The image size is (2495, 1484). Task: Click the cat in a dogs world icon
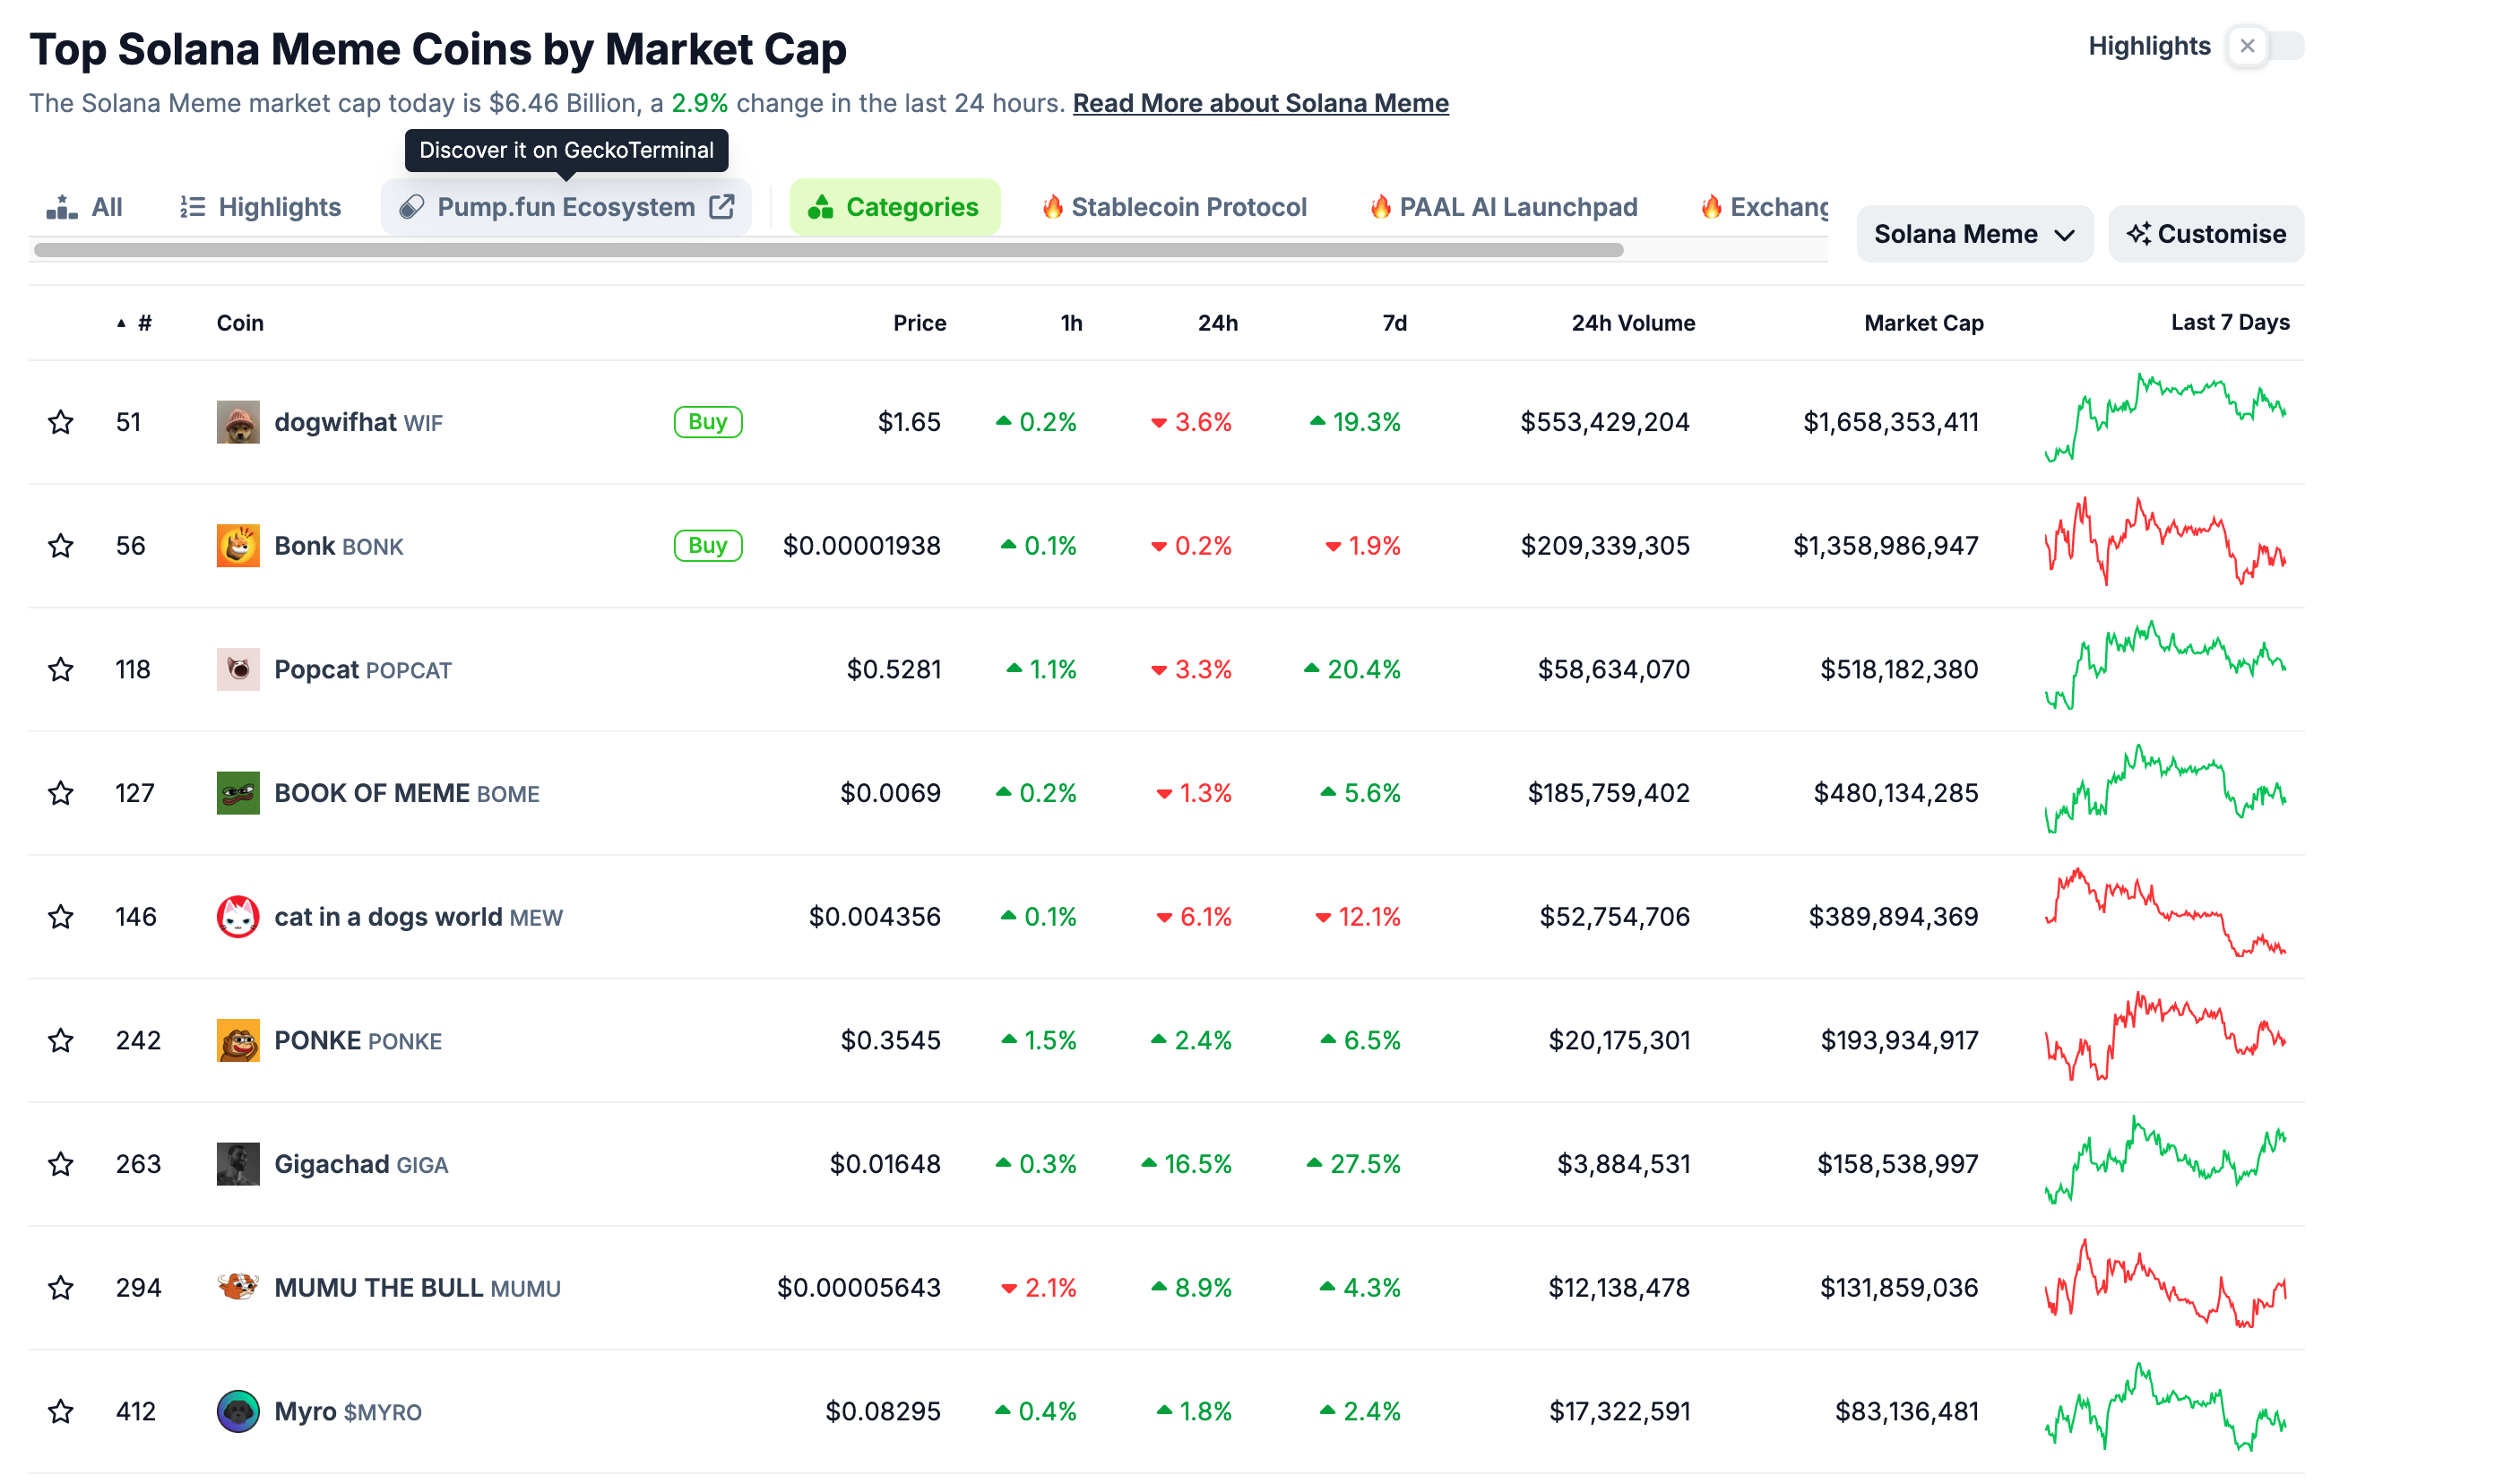[x=238, y=917]
